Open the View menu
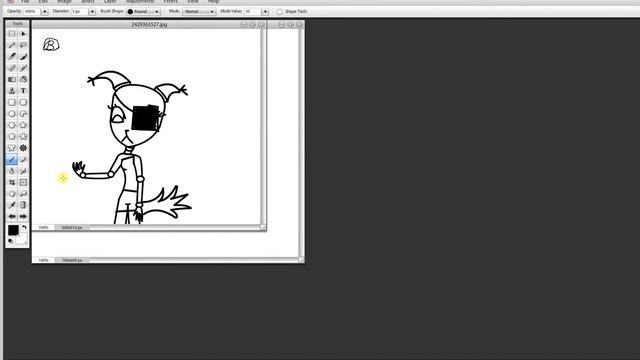Screen dimensions: 640x360 click(193, 2)
